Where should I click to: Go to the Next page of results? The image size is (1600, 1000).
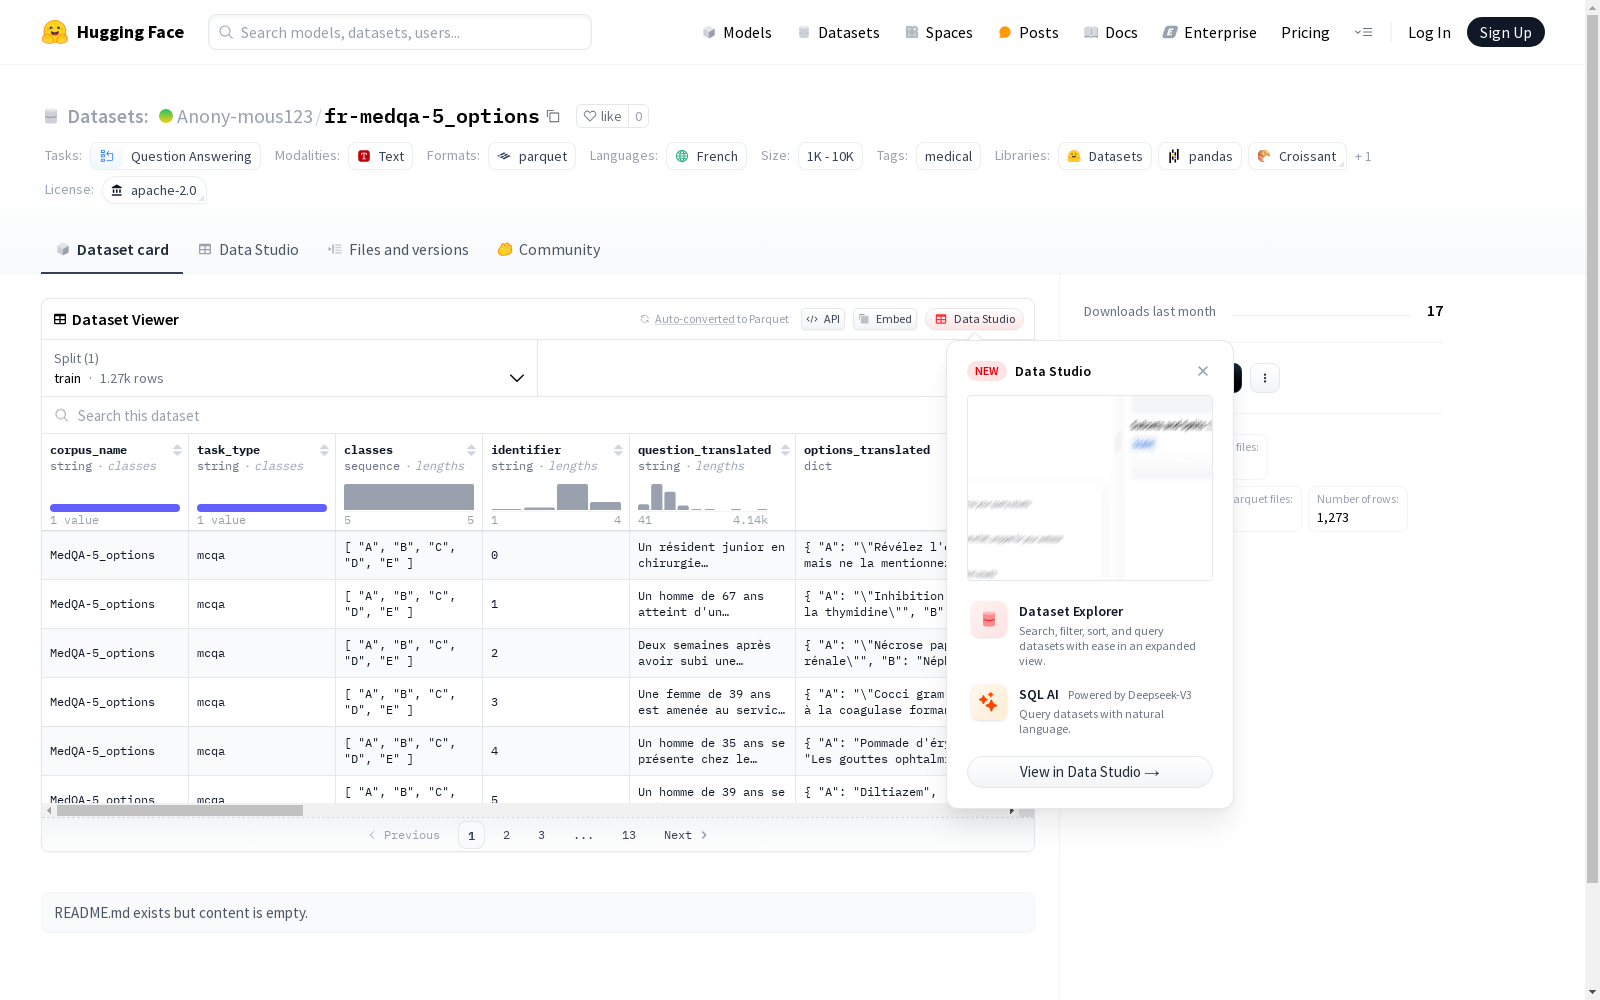686,835
